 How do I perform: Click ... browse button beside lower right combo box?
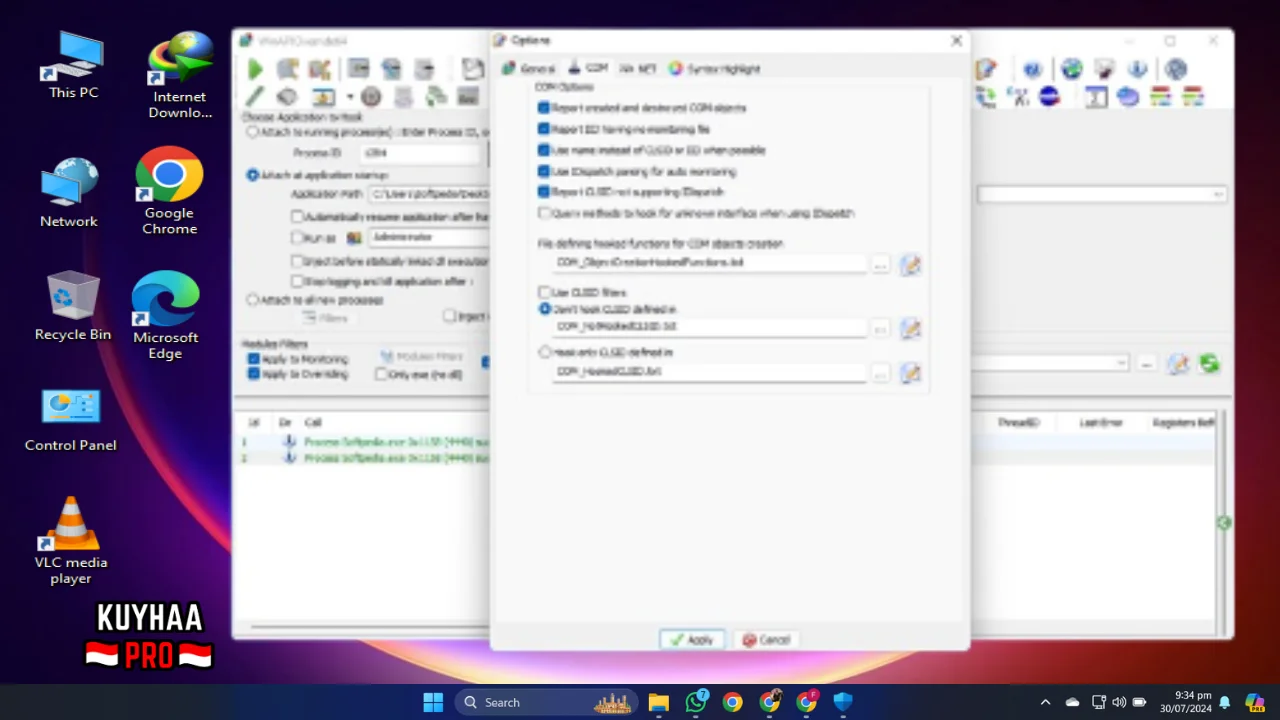click(1147, 364)
